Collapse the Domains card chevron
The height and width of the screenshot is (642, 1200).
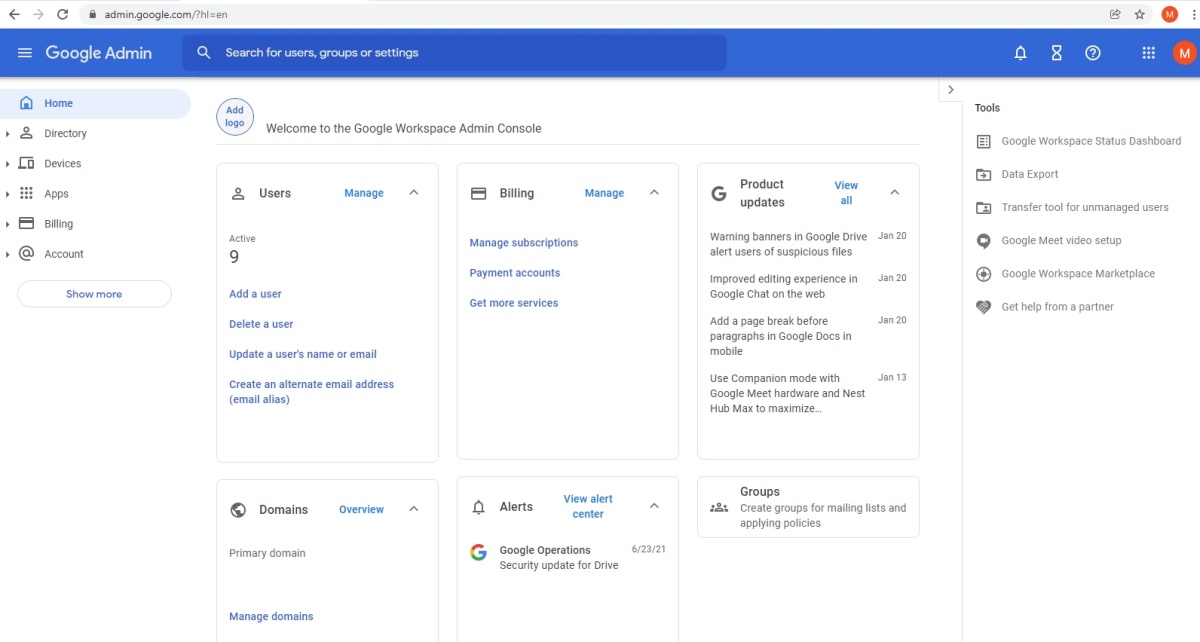(414, 509)
